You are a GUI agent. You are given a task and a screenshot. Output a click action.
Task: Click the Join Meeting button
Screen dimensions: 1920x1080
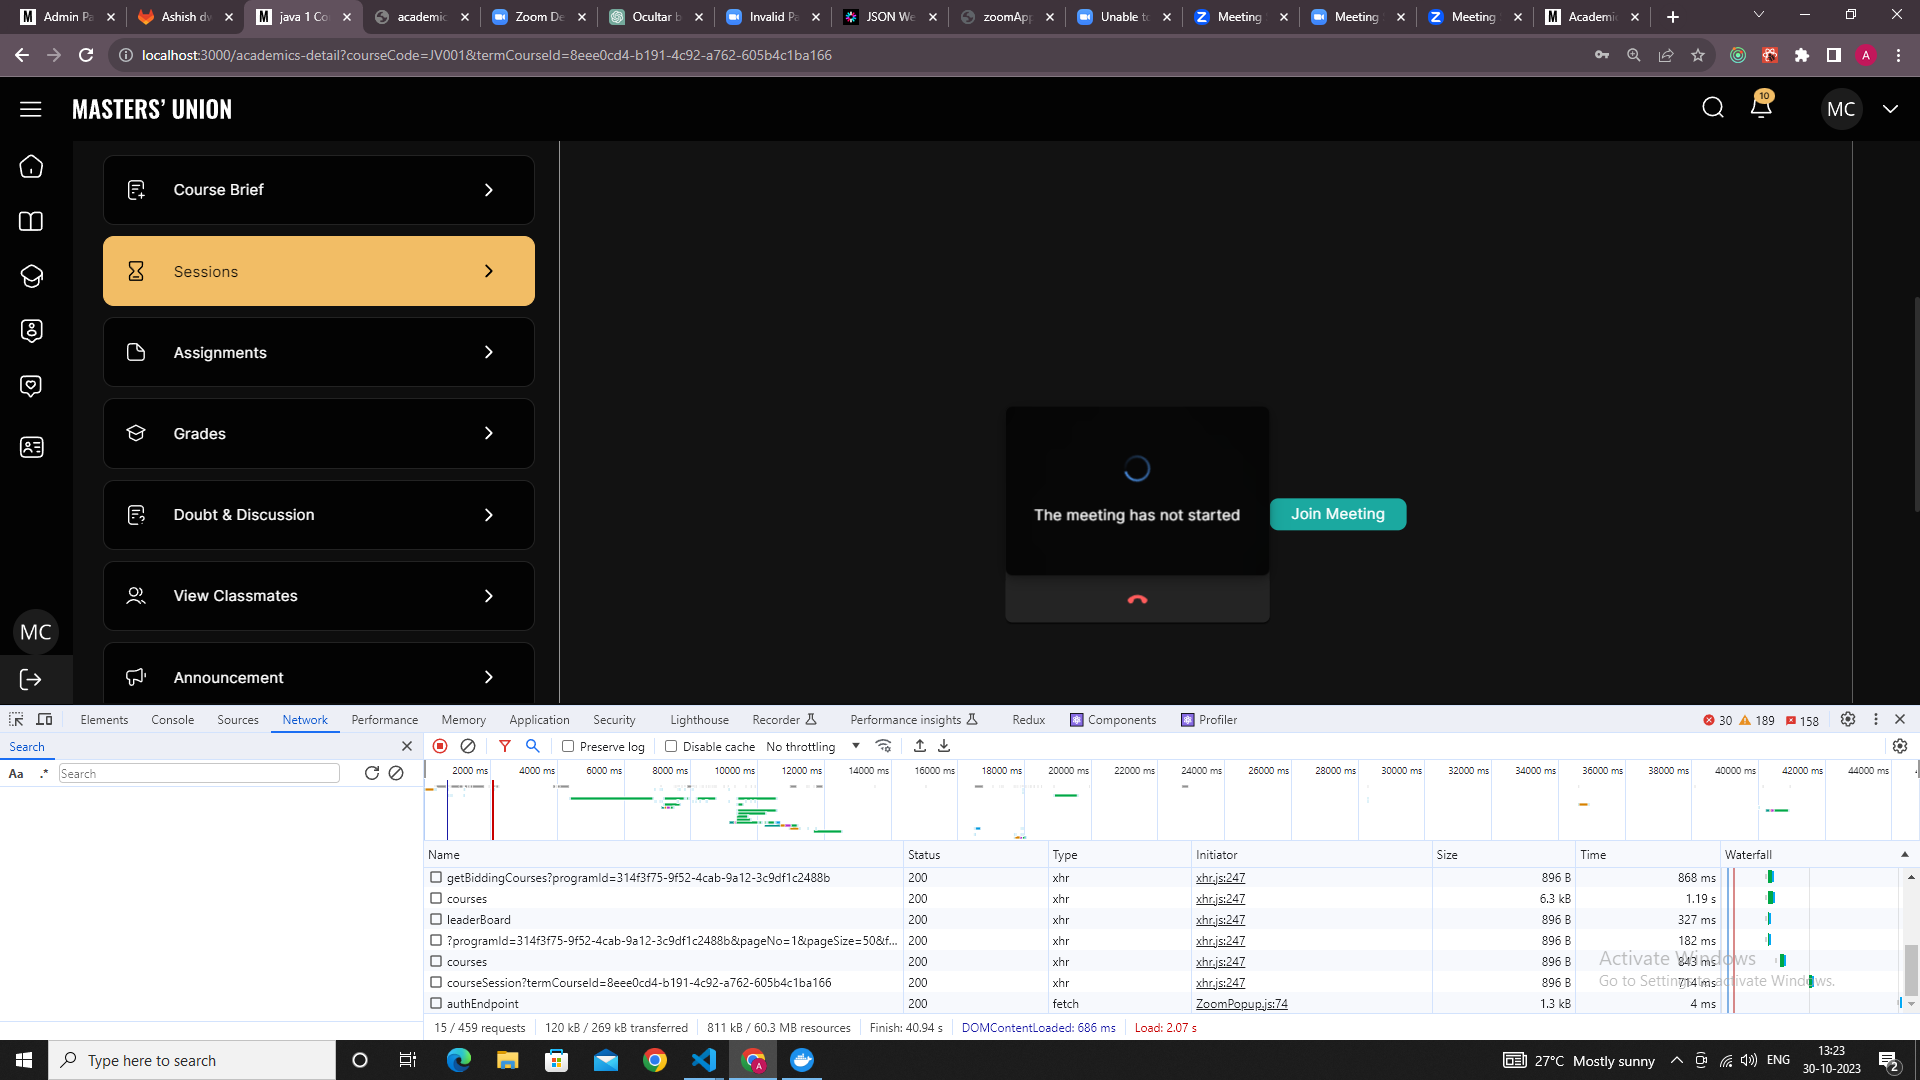click(1338, 514)
